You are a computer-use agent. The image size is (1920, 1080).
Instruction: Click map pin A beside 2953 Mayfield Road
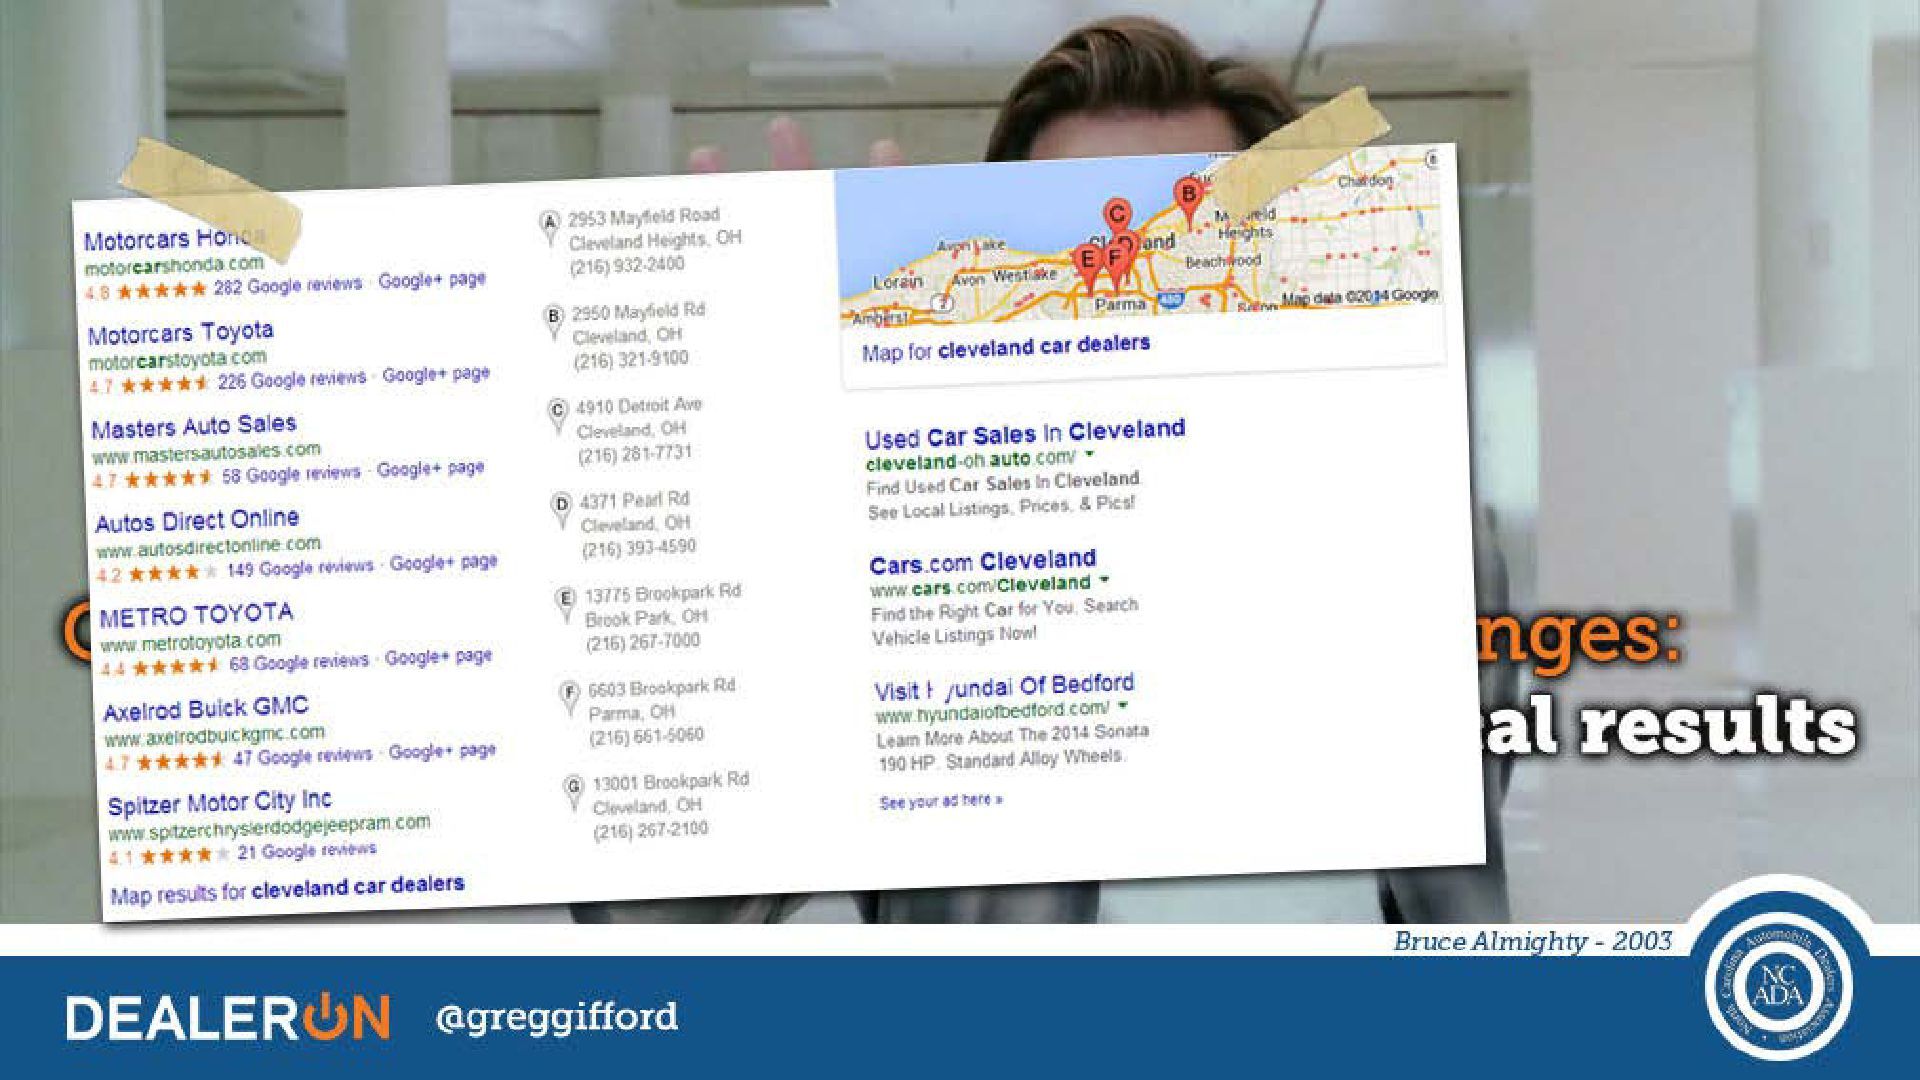[x=548, y=227]
